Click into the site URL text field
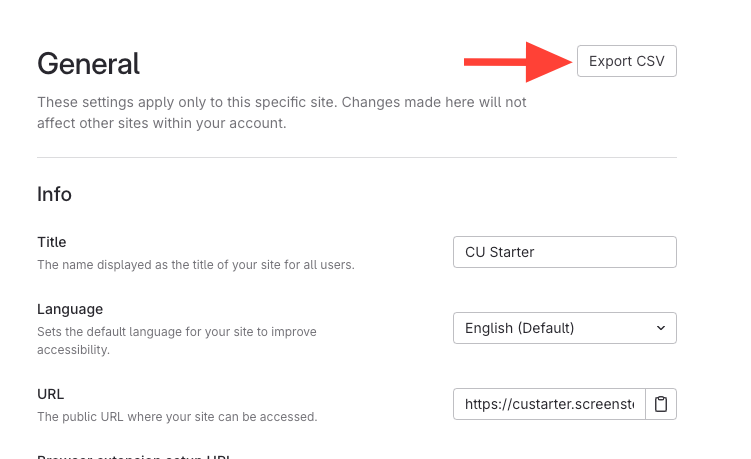 [x=549, y=405]
